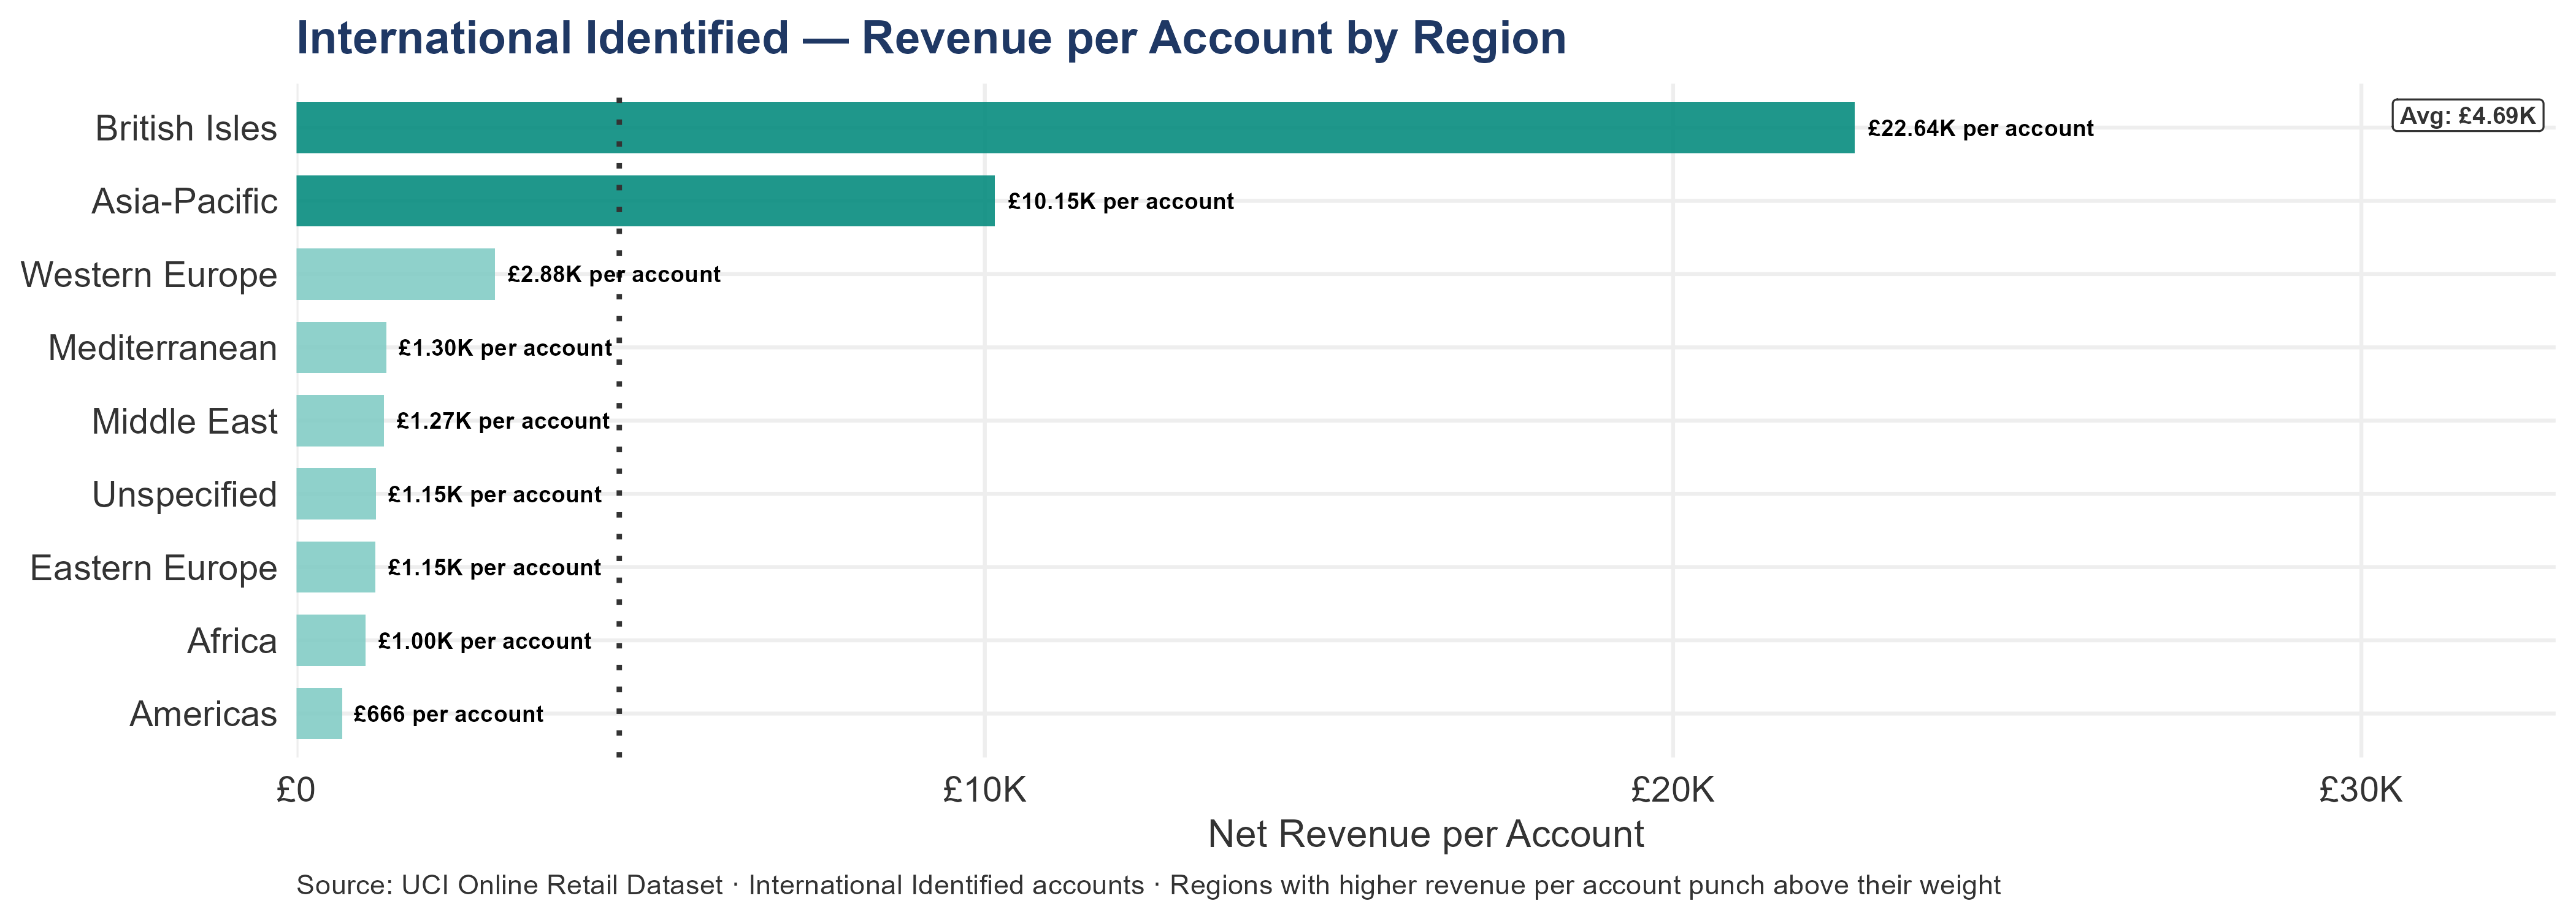Screen dimensions: 2576x920
Task: Click the '£10K' x-axis tick label
Action: (x=985, y=791)
